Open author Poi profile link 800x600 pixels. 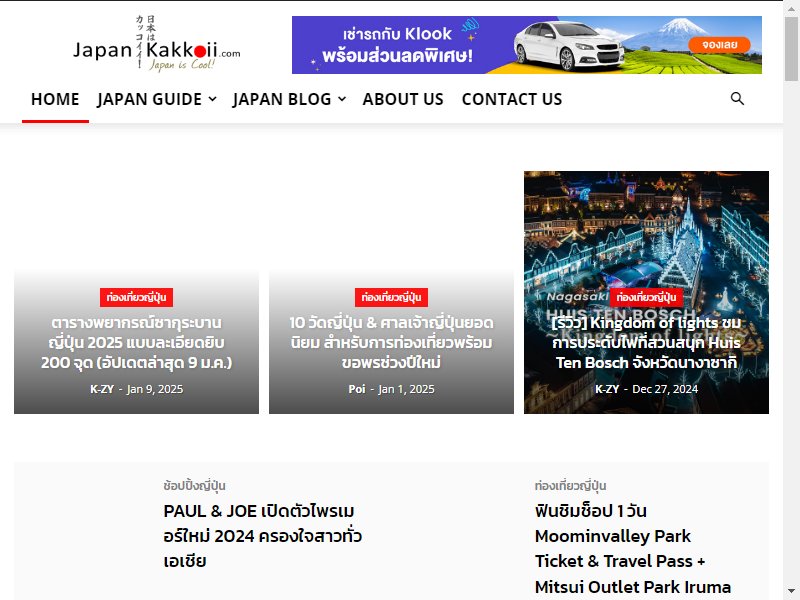pos(357,389)
